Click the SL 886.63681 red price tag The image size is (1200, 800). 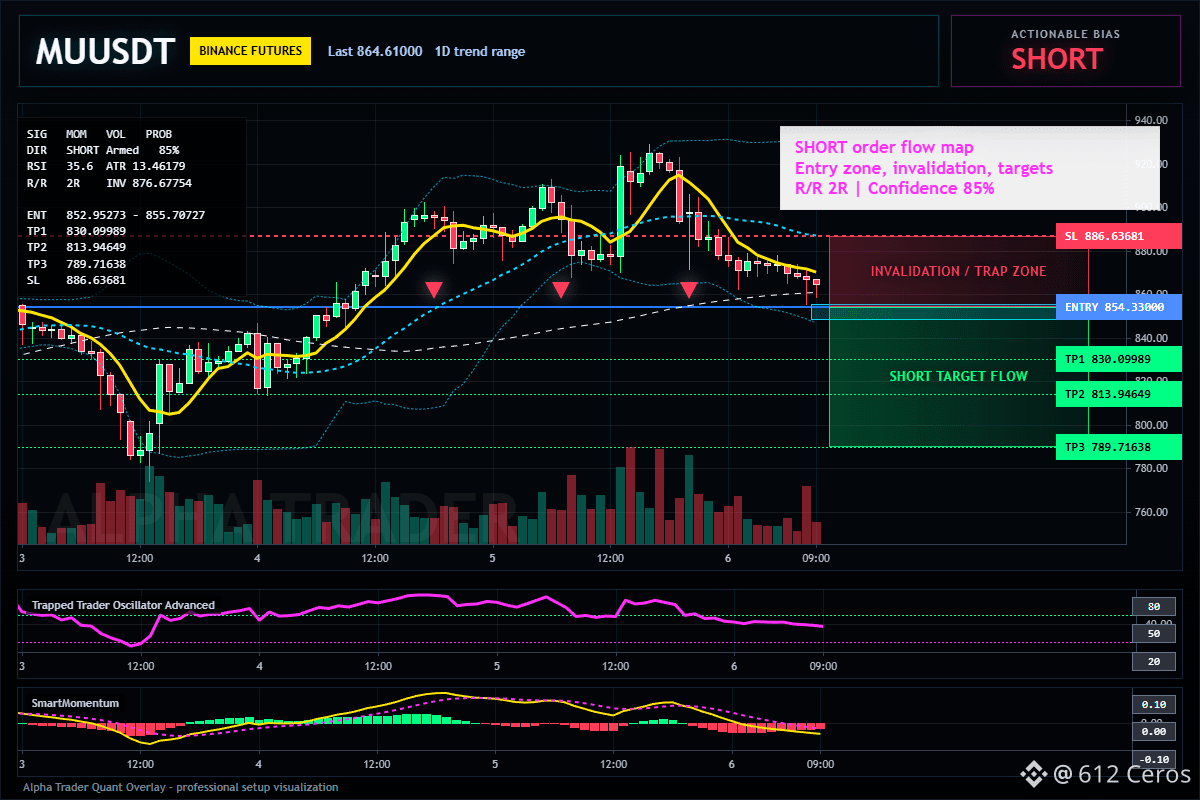point(1118,236)
